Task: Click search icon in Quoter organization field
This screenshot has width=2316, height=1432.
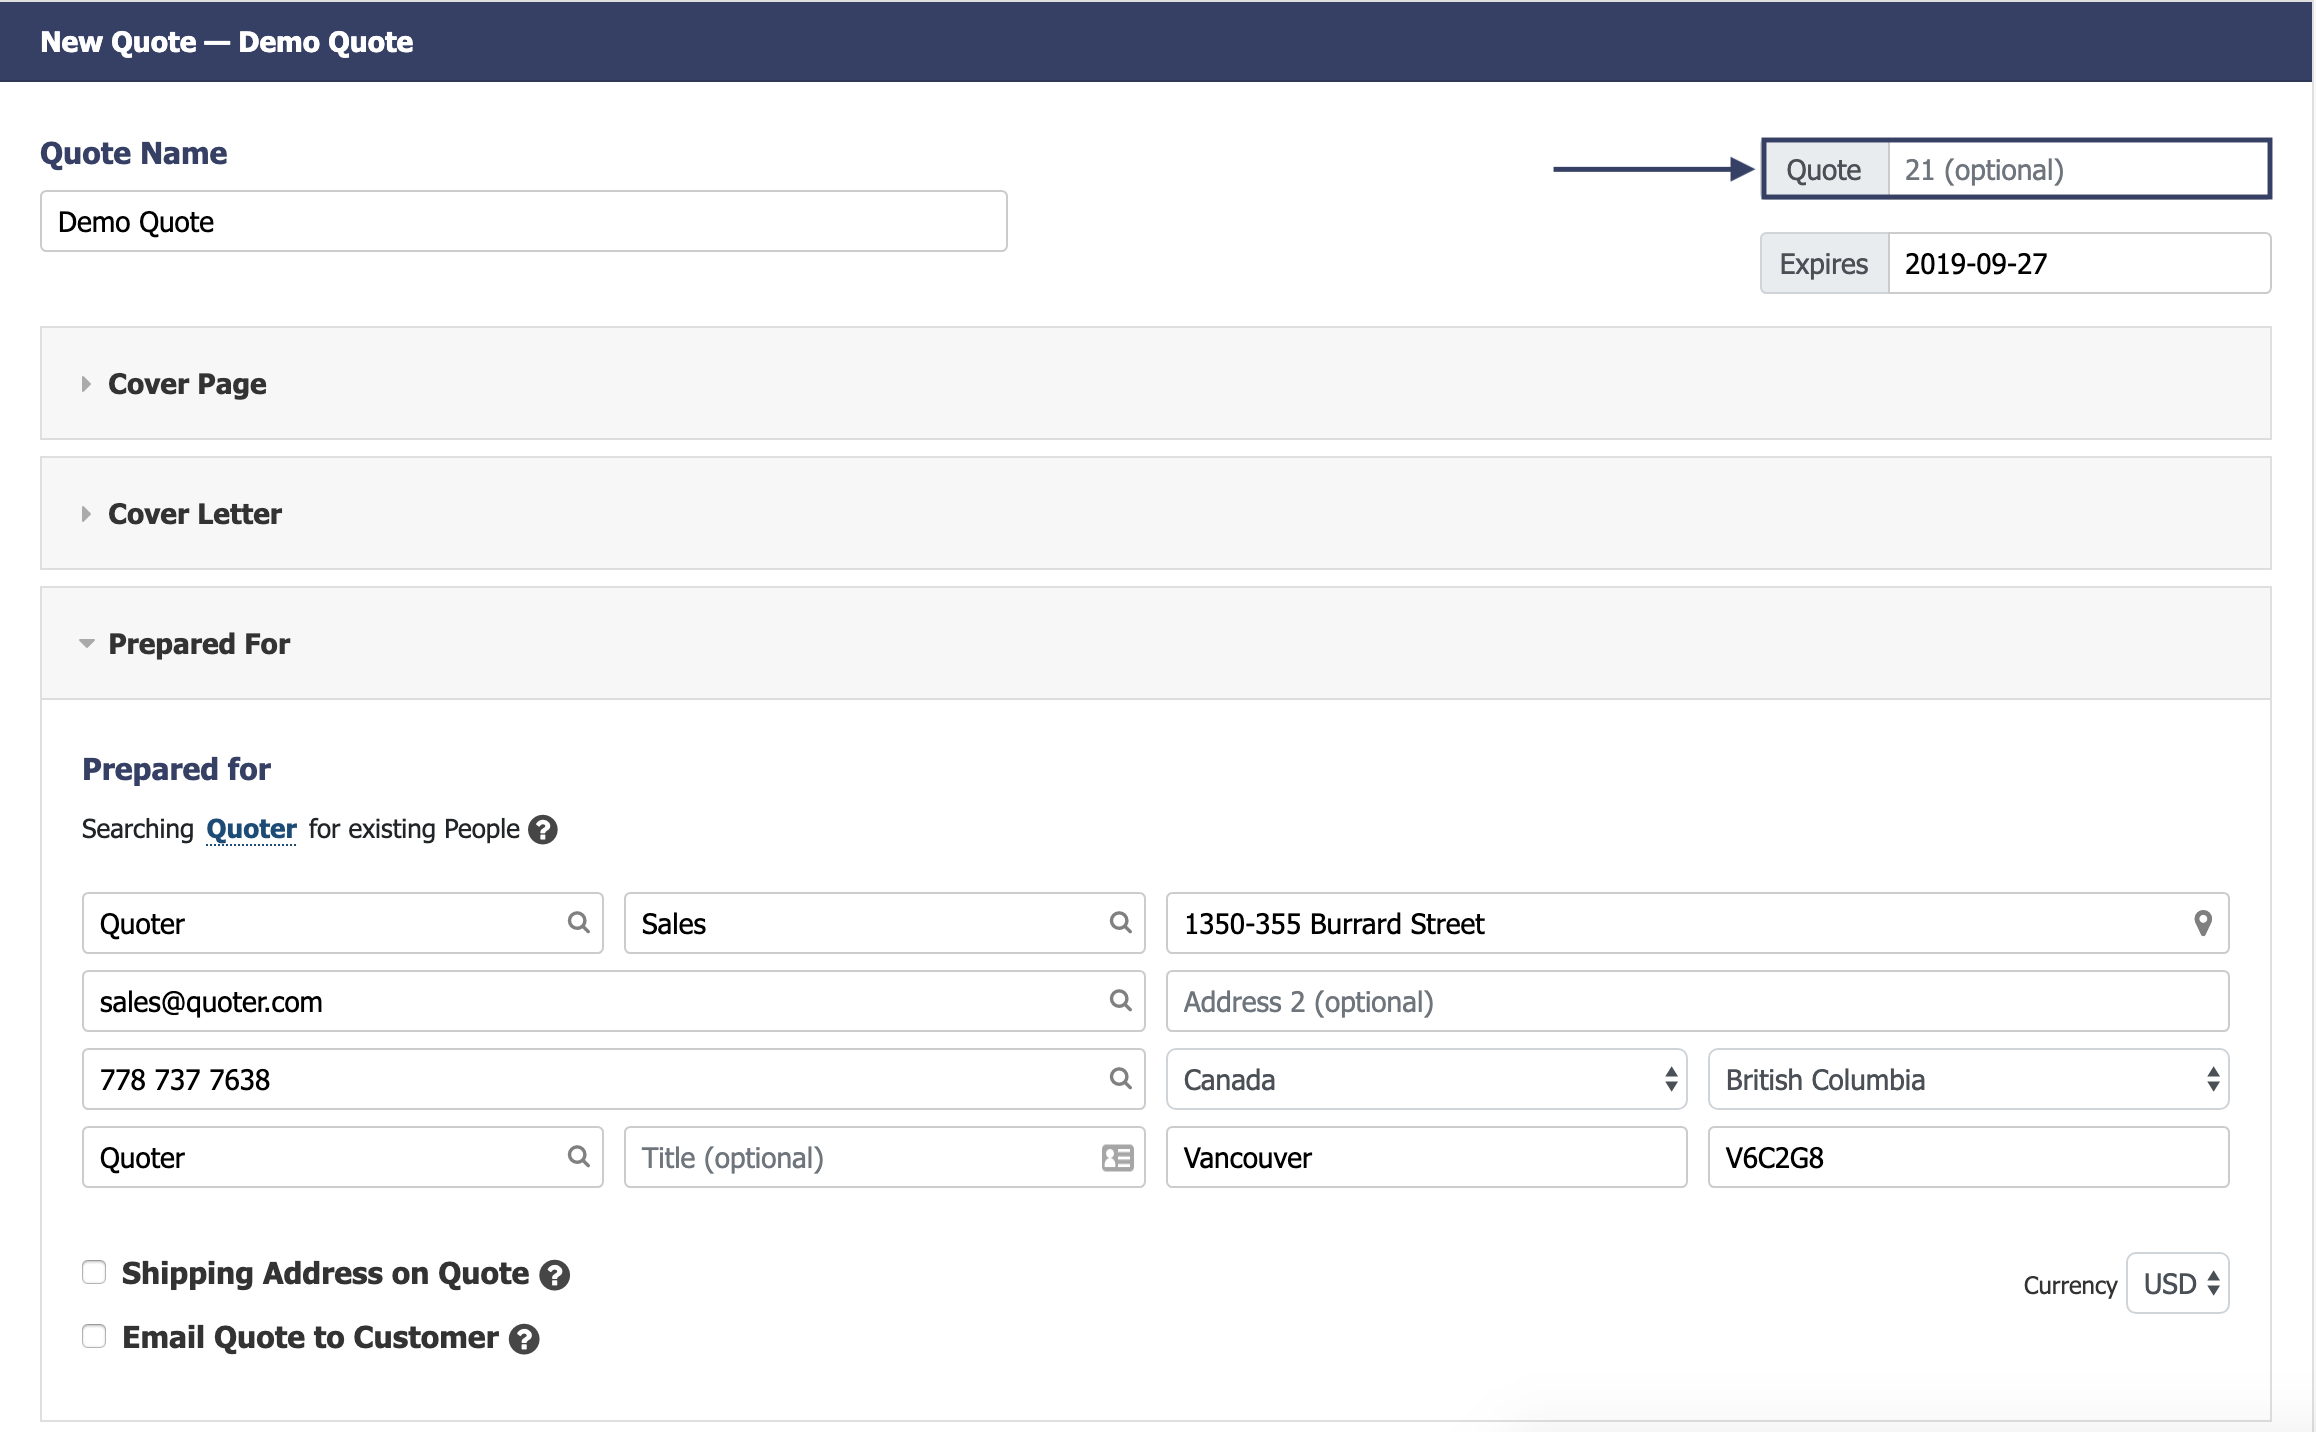Action: coord(578,1156)
